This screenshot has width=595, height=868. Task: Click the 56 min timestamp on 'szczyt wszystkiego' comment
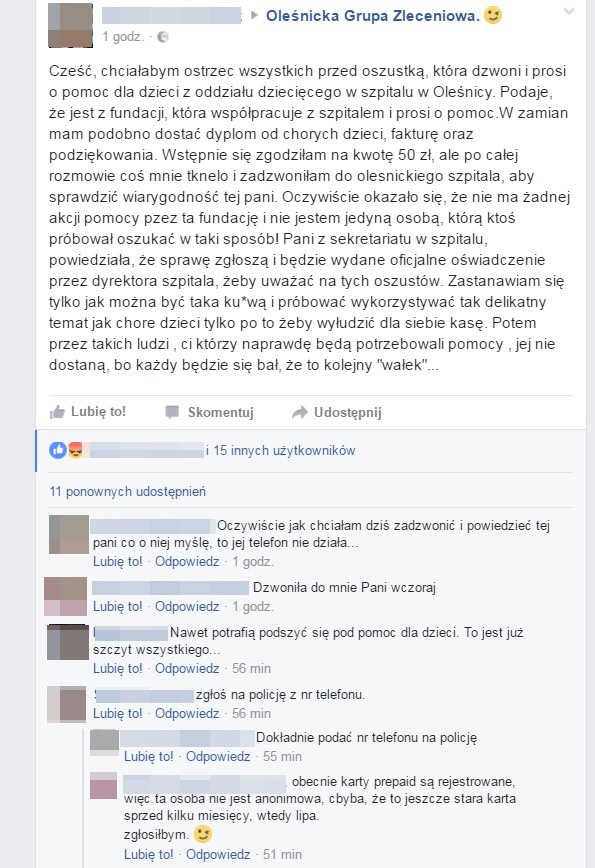tap(251, 669)
